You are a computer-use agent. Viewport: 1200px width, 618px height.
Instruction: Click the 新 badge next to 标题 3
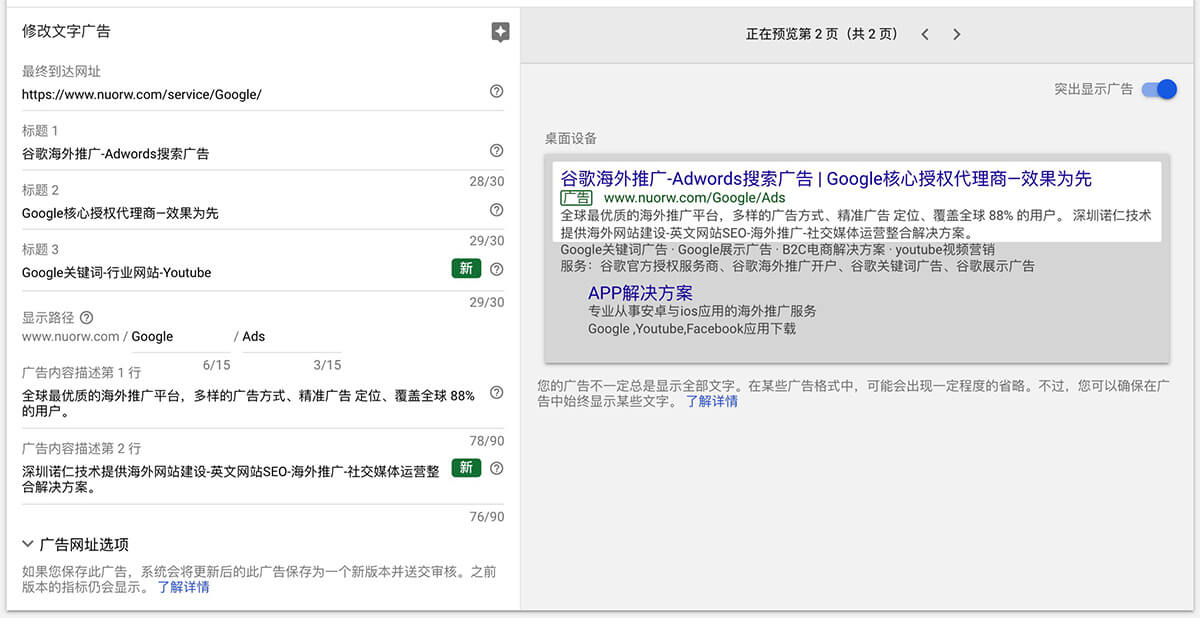[x=466, y=268]
